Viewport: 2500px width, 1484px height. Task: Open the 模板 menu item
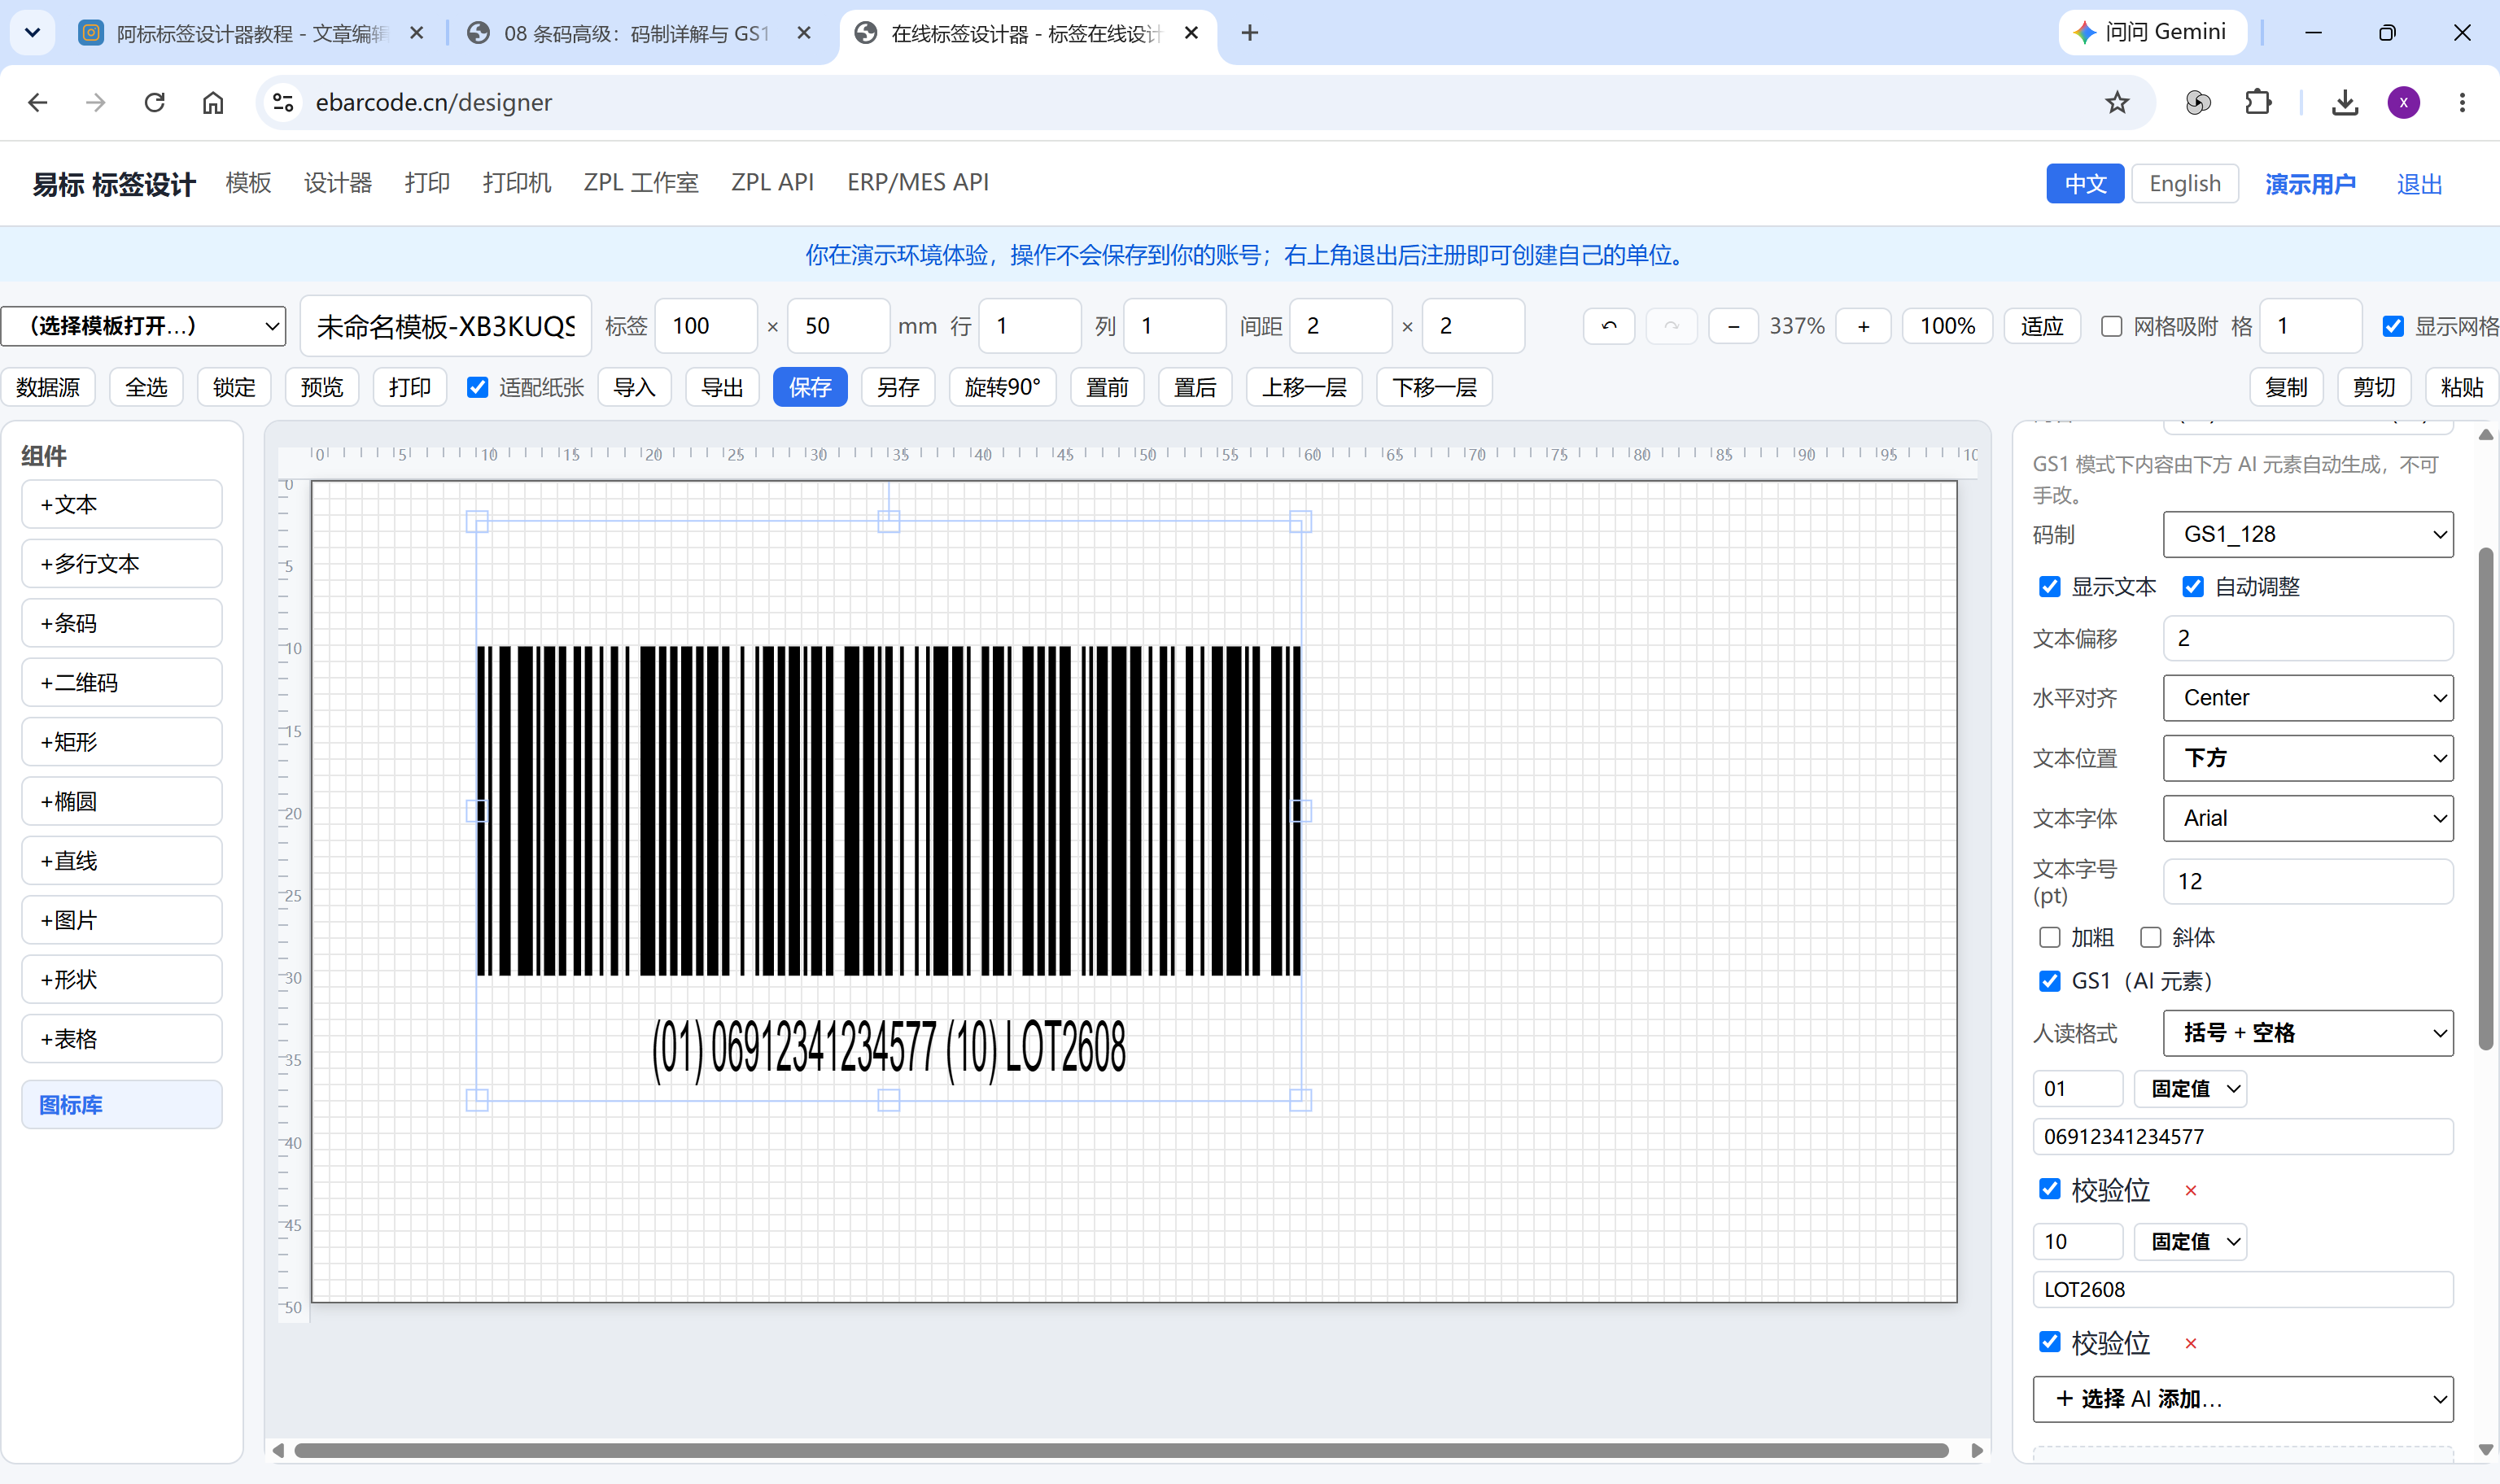click(x=248, y=182)
